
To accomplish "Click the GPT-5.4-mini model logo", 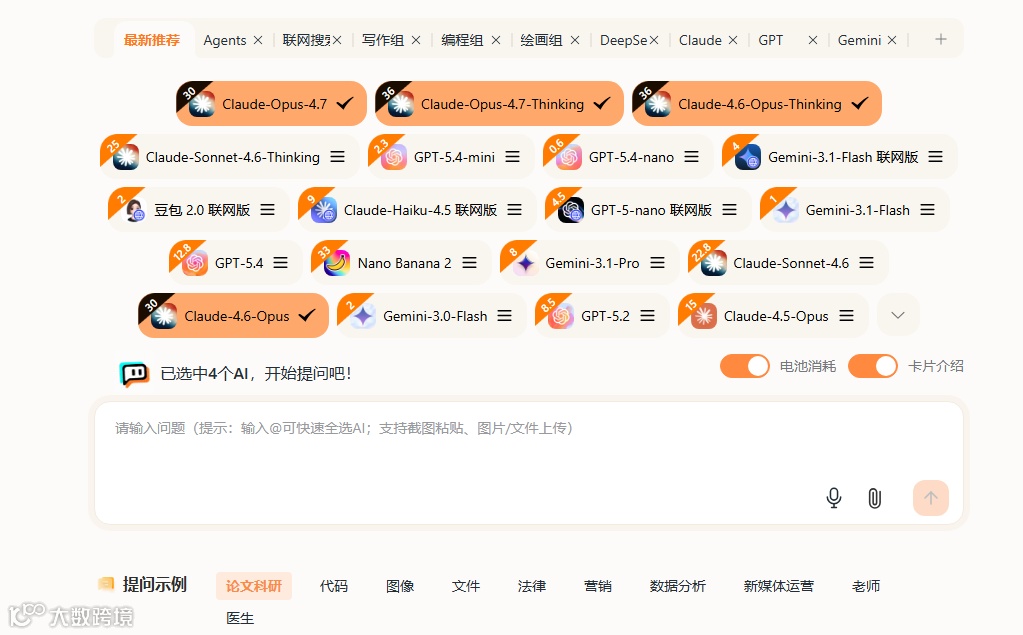I will point(394,157).
